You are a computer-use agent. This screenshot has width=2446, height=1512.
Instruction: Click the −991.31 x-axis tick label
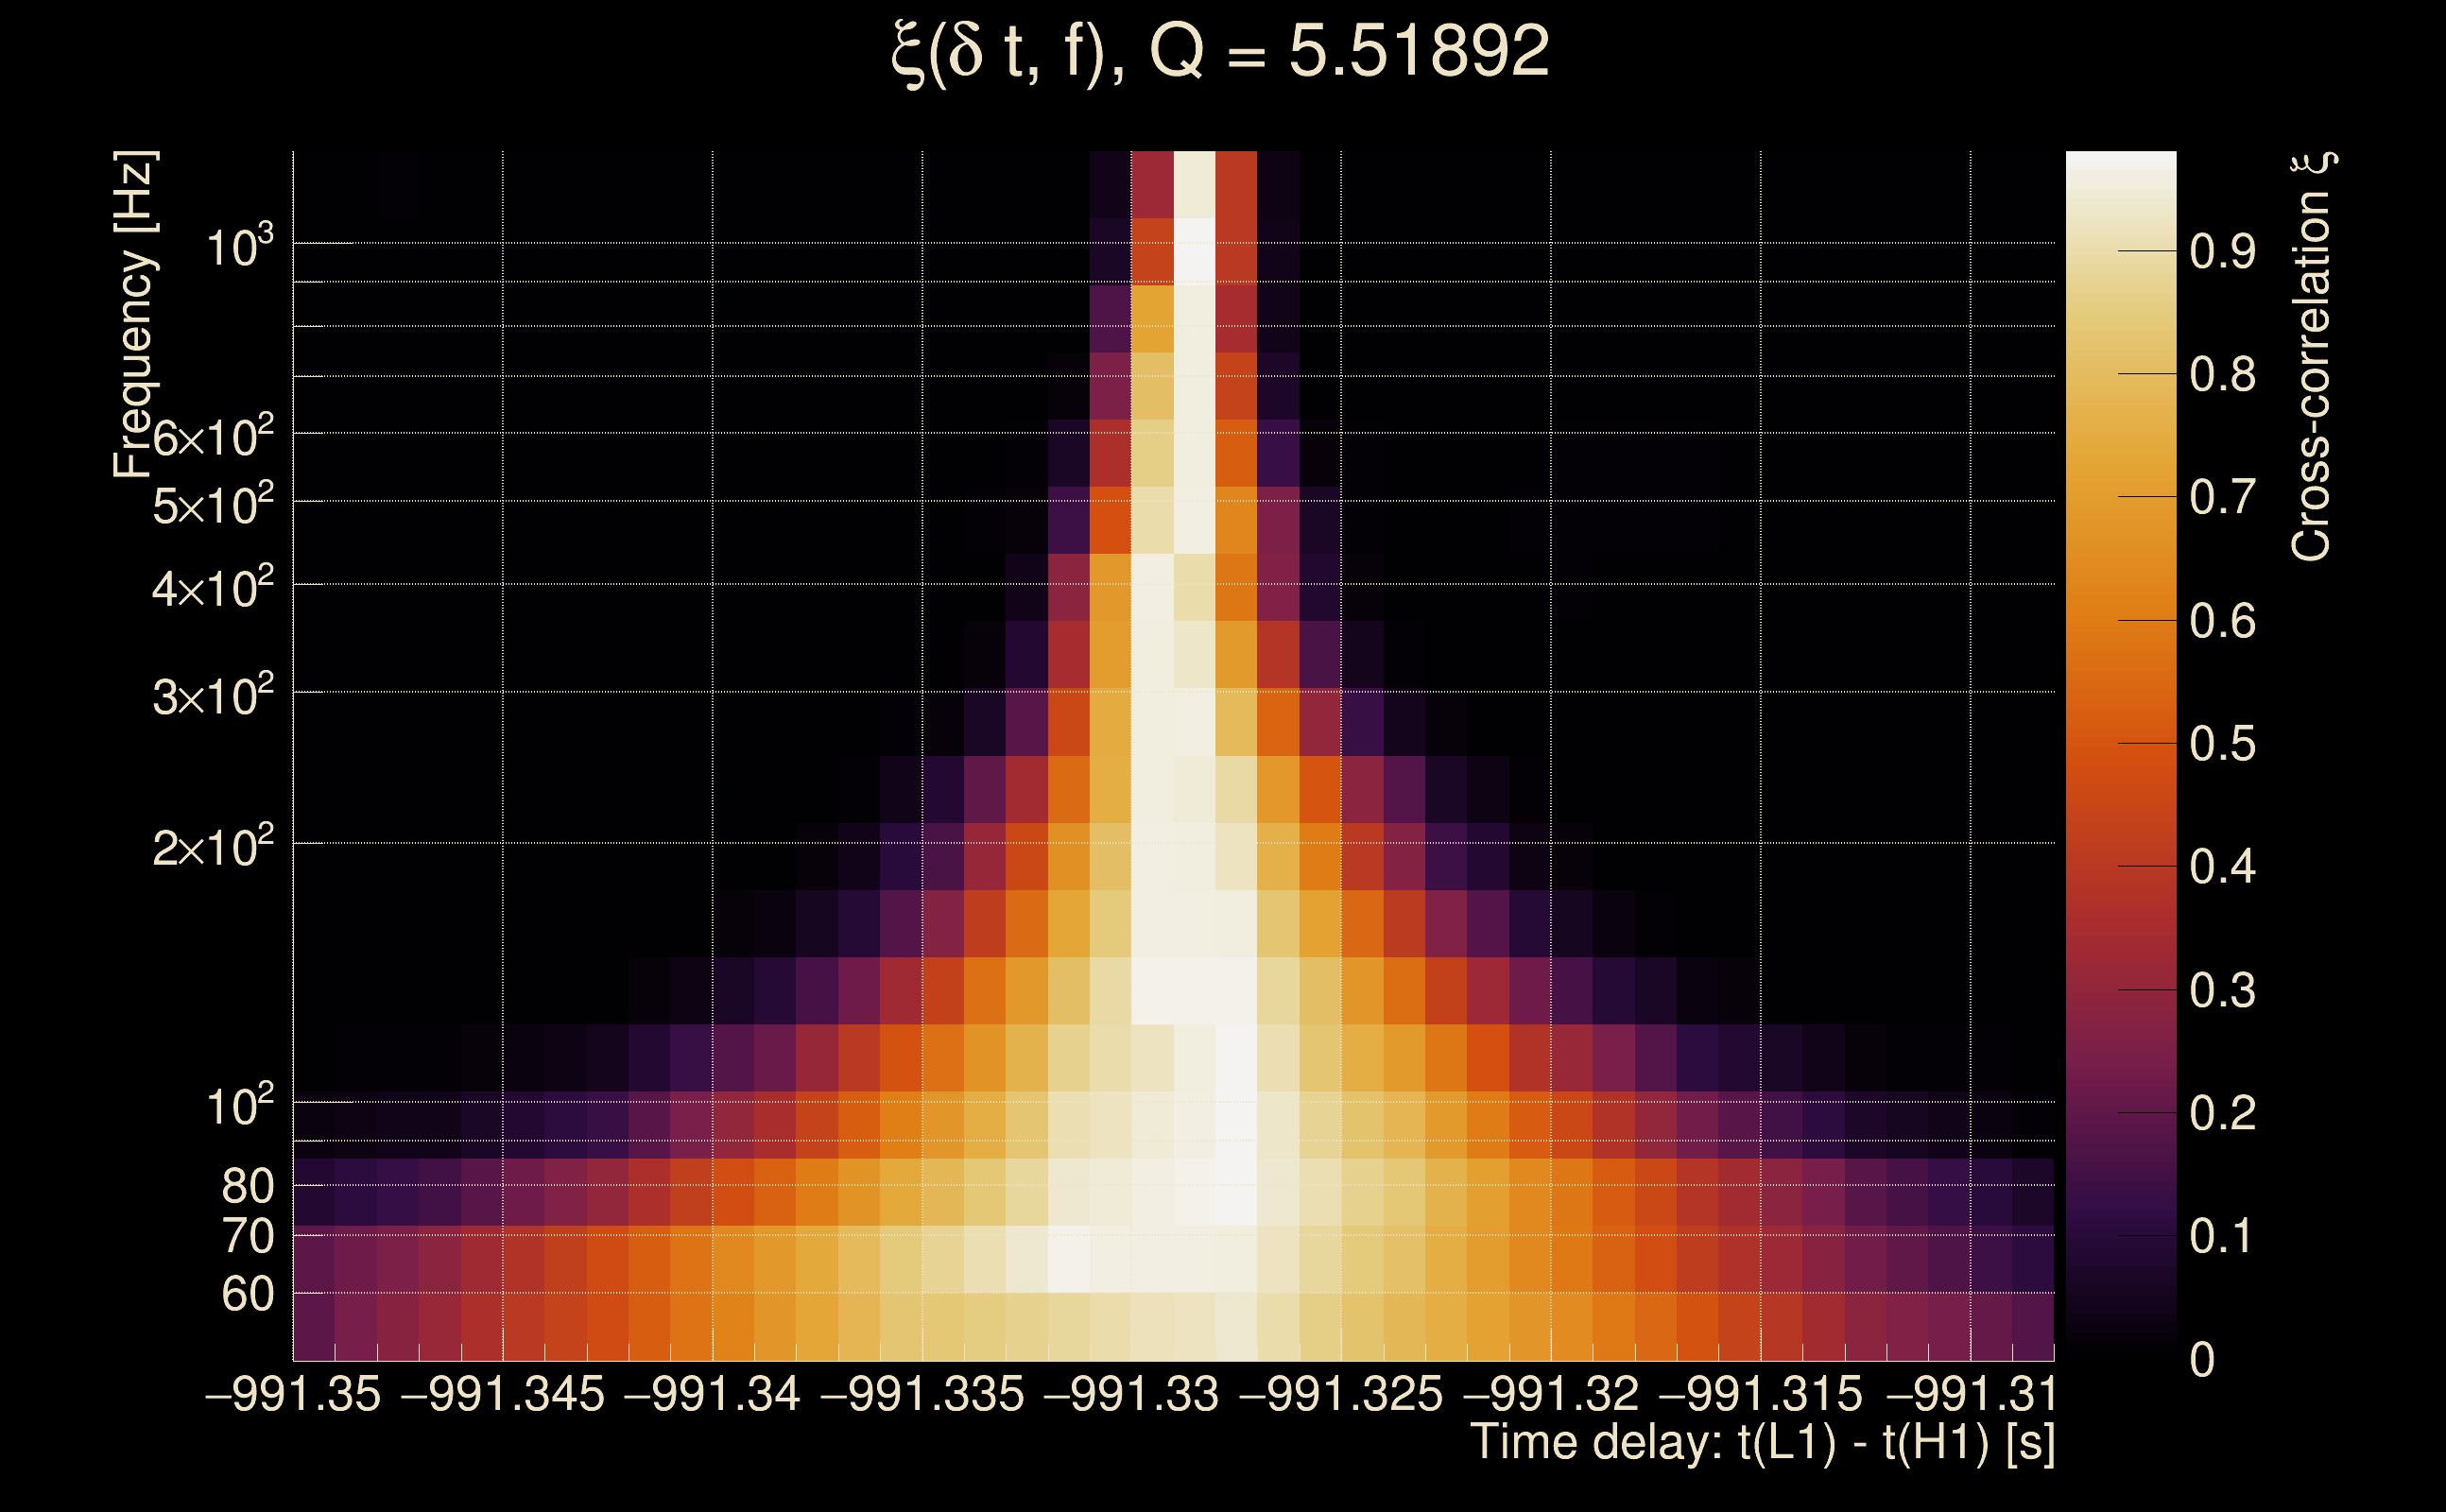[1970, 1395]
